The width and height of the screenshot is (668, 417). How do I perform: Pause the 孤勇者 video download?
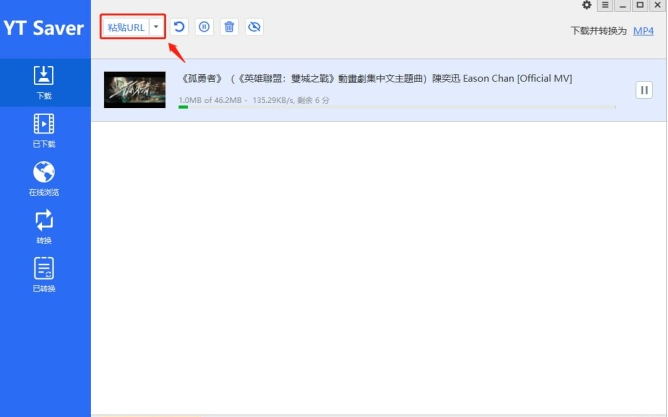[x=644, y=90]
